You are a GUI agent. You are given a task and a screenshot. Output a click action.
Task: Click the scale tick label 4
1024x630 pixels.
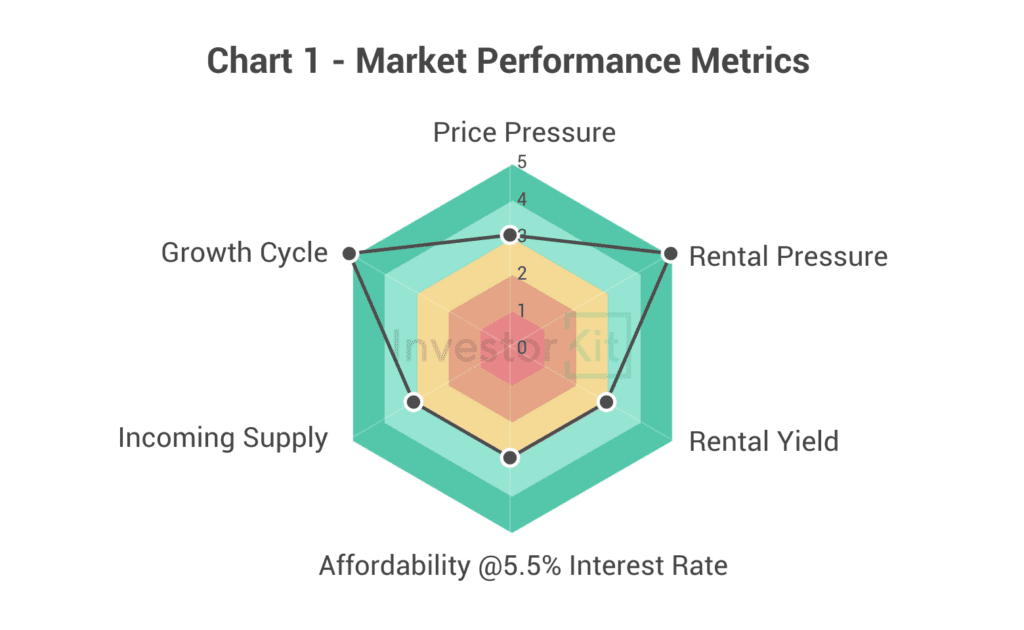click(521, 198)
